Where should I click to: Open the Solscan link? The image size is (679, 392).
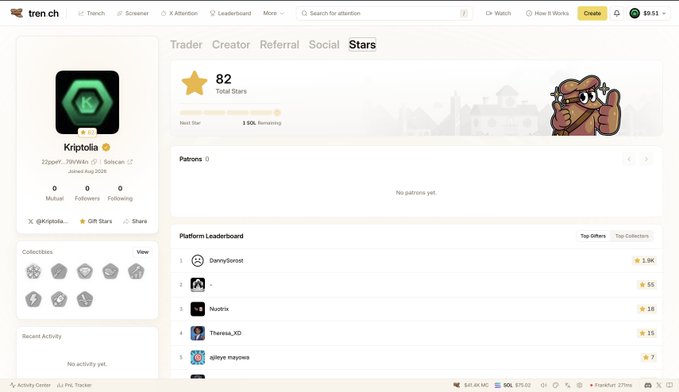click(x=114, y=162)
